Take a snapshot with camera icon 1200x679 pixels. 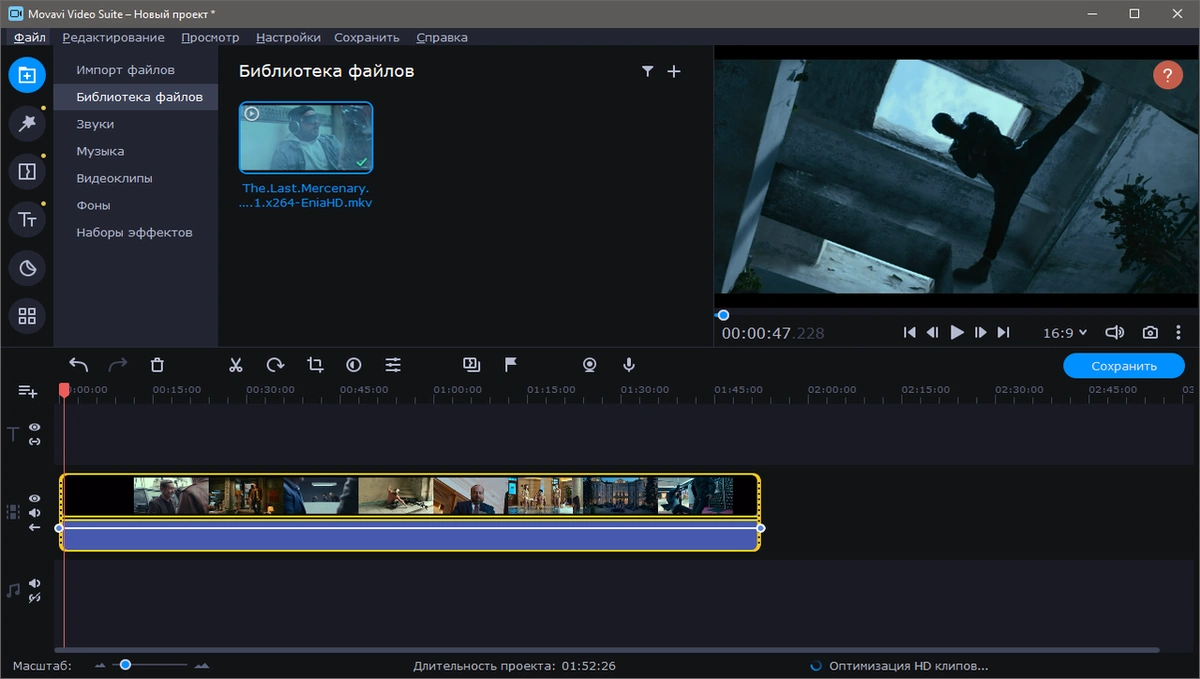click(1151, 333)
